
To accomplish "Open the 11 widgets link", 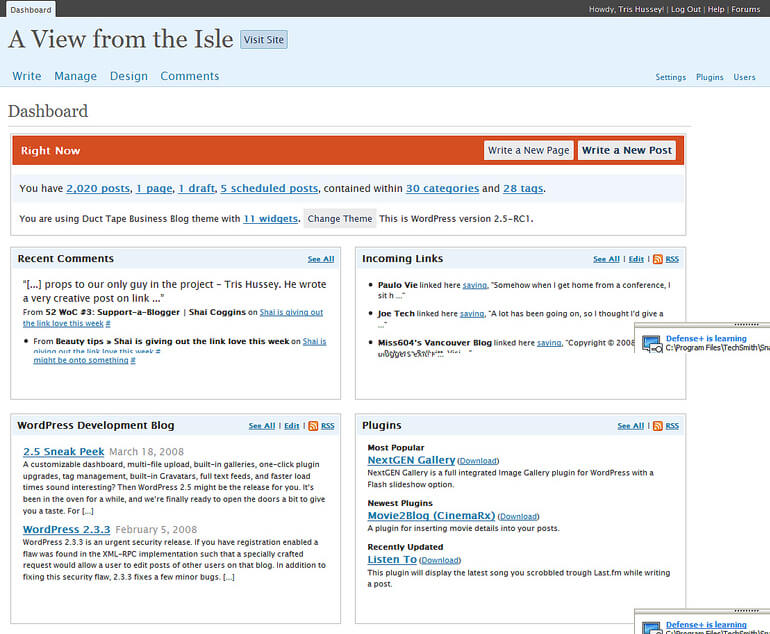I will point(271,219).
